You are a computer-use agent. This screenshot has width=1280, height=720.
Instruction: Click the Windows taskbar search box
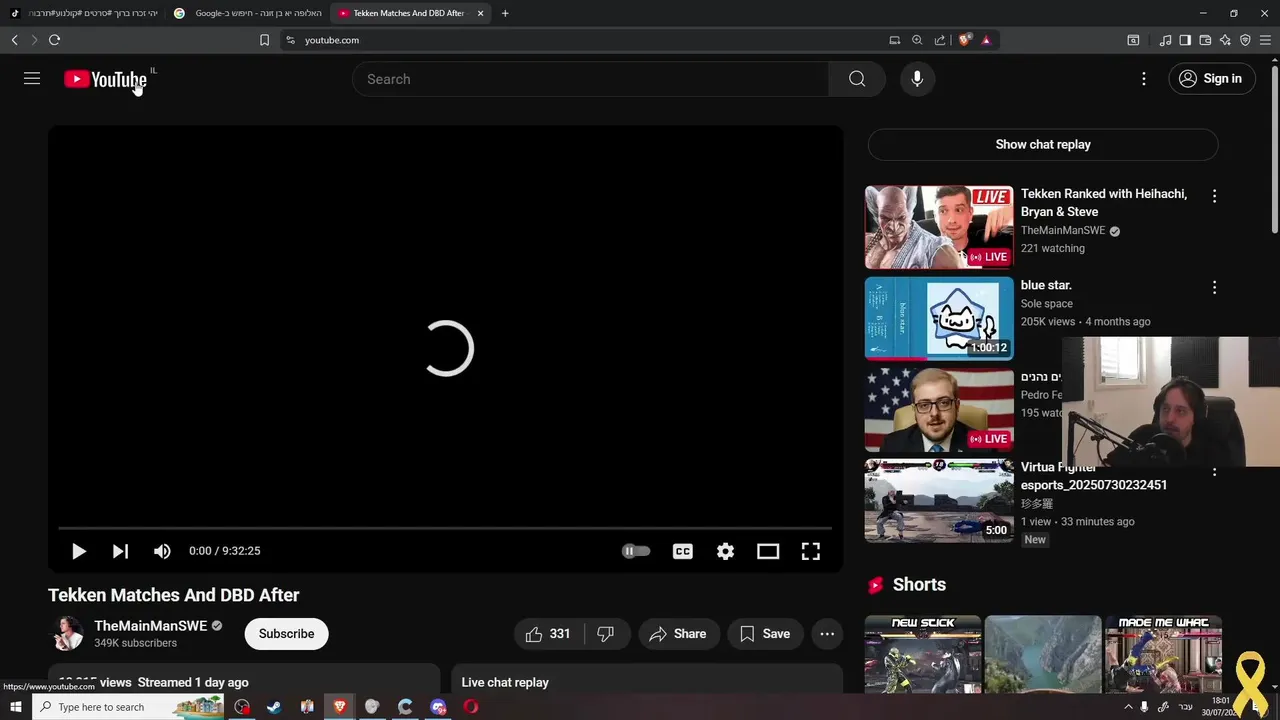click(x=130, y=707)
